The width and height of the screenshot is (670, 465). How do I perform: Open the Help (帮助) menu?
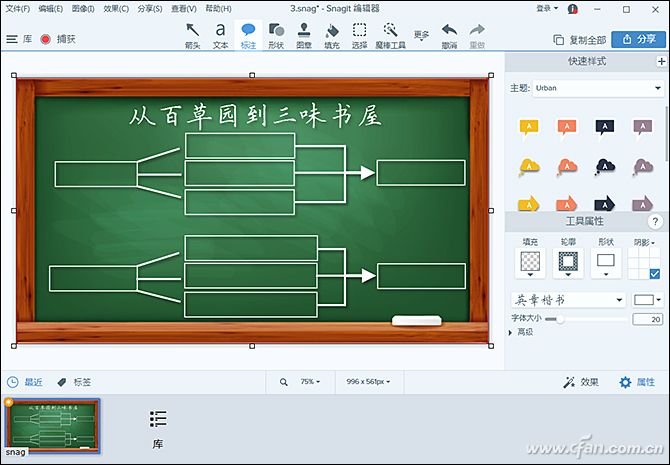[x=218, y=8]
